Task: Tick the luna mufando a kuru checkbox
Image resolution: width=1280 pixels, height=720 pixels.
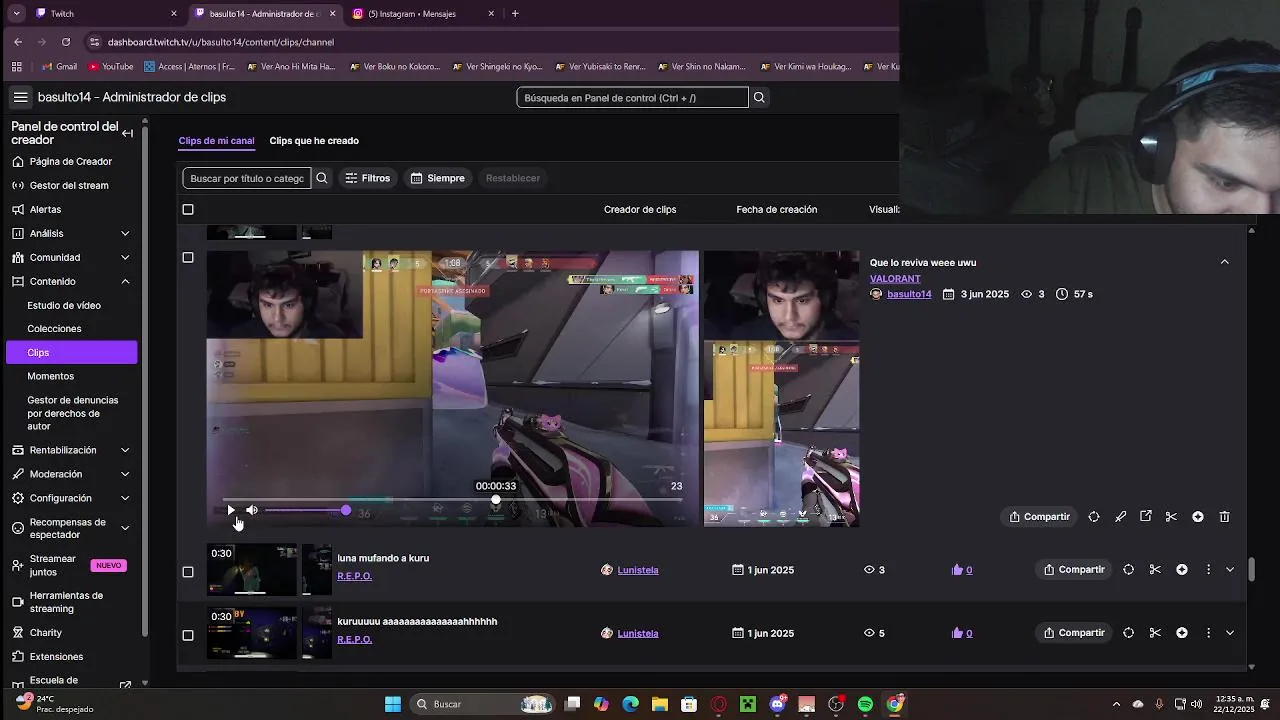Action: (x=188, y=572)
